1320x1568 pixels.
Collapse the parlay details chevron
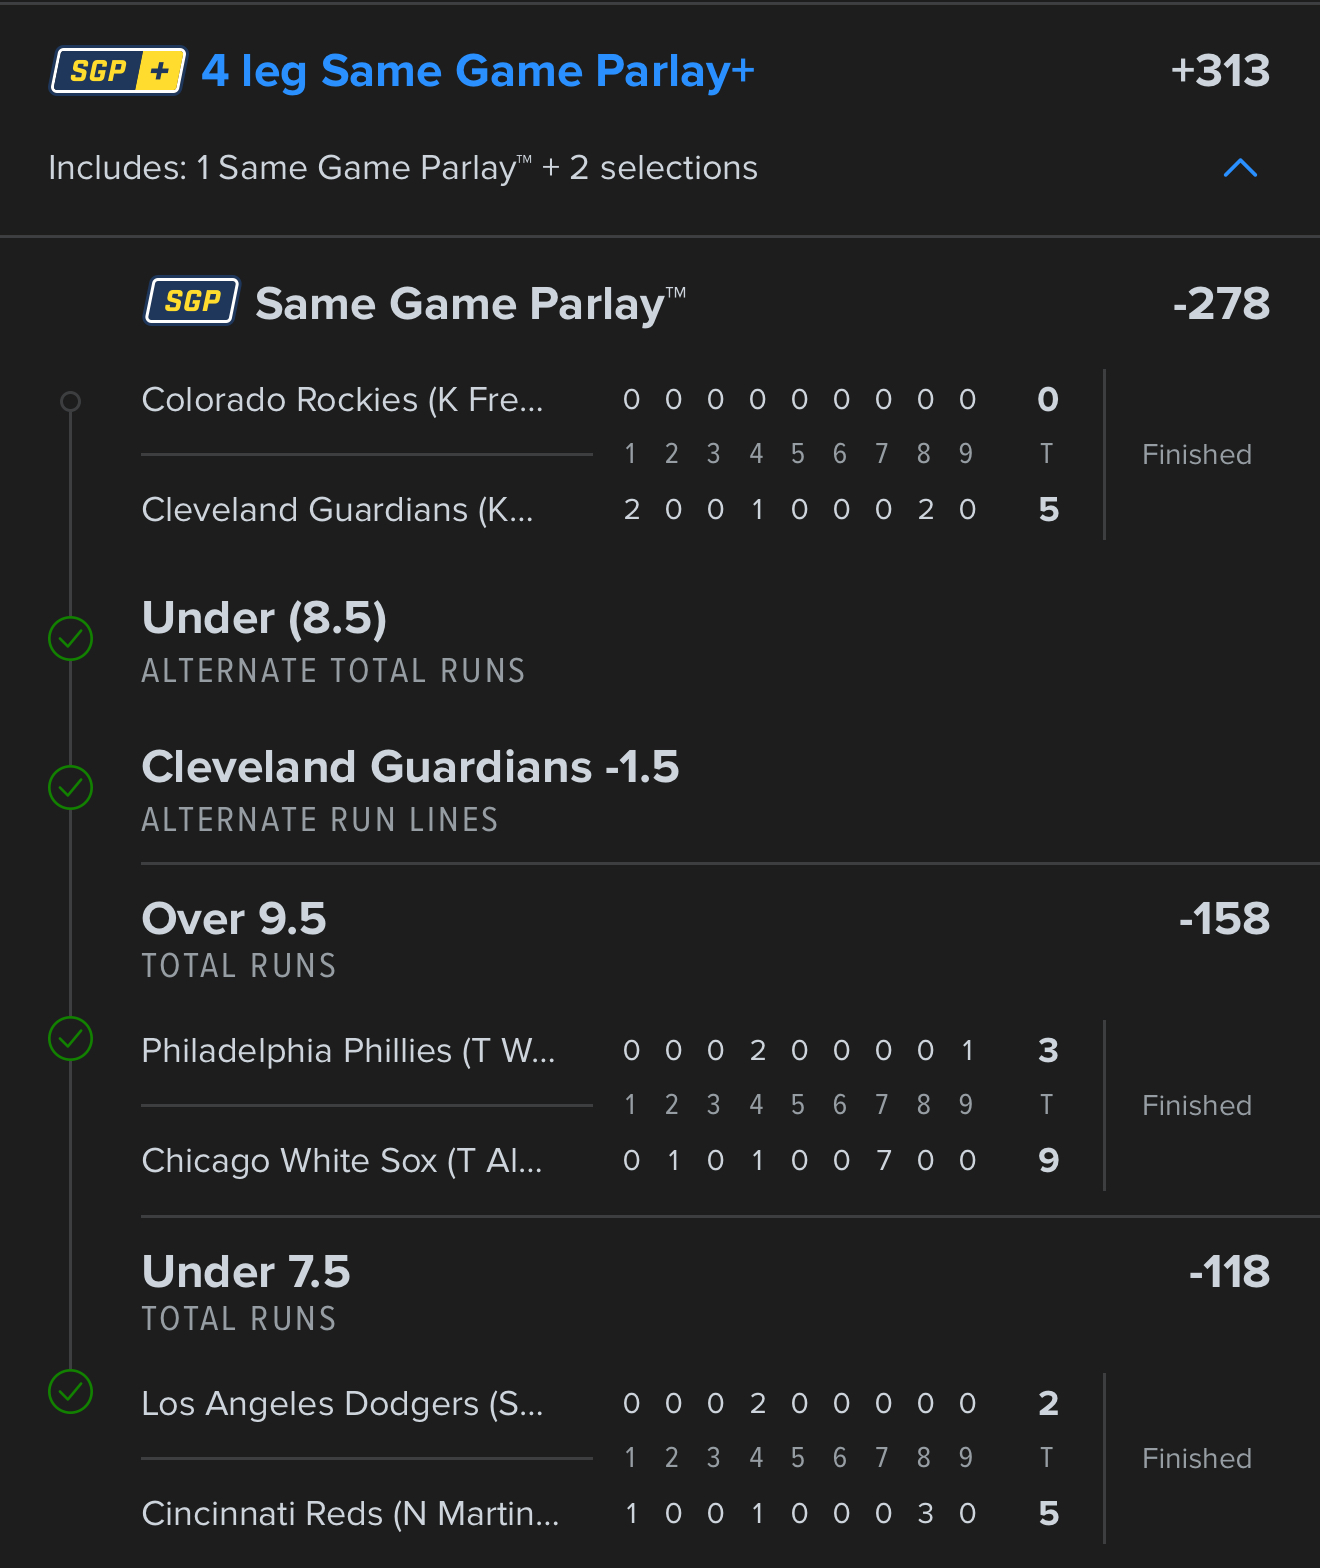tap(1240, 168)
